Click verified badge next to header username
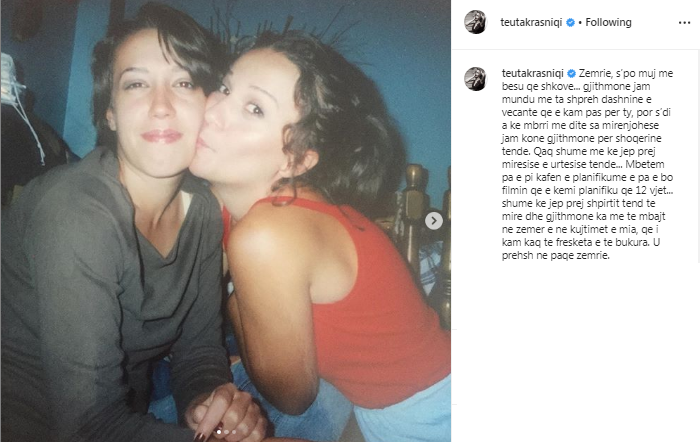Viewport: 700px width, 442px height. 571,22
